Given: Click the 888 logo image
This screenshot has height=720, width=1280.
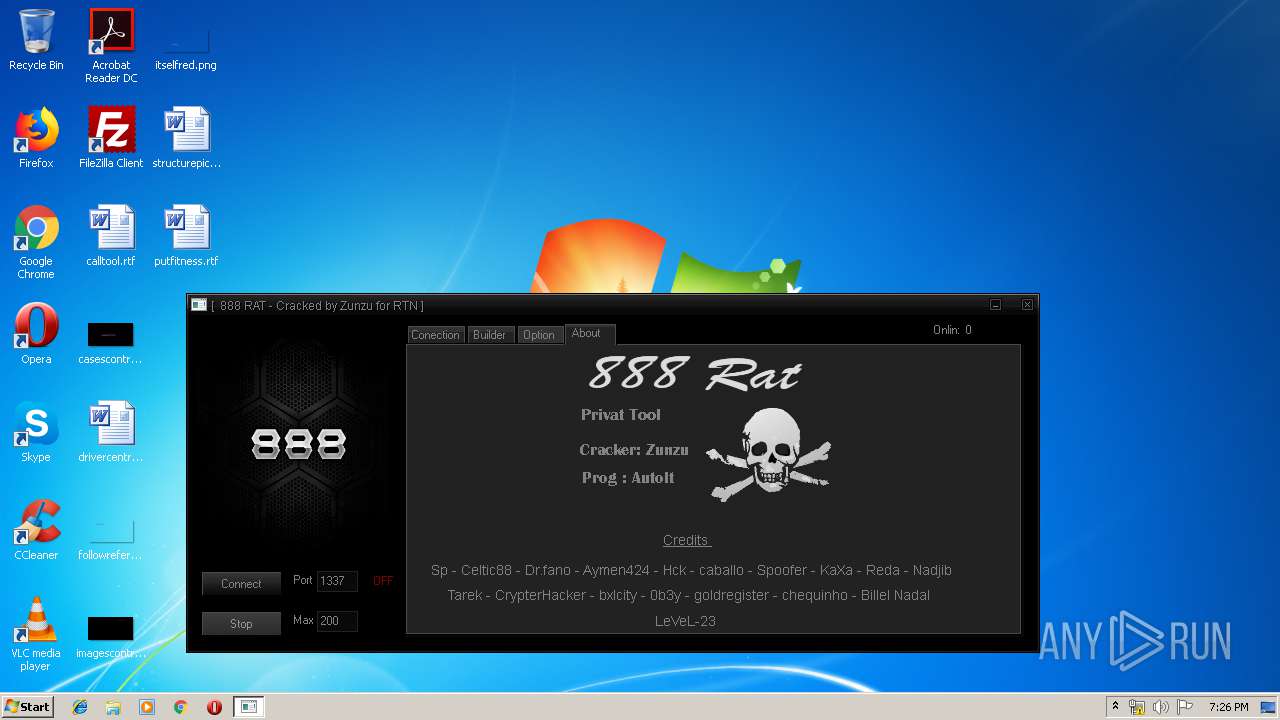Looking at the screenshot, I should (x=299, y=444).
